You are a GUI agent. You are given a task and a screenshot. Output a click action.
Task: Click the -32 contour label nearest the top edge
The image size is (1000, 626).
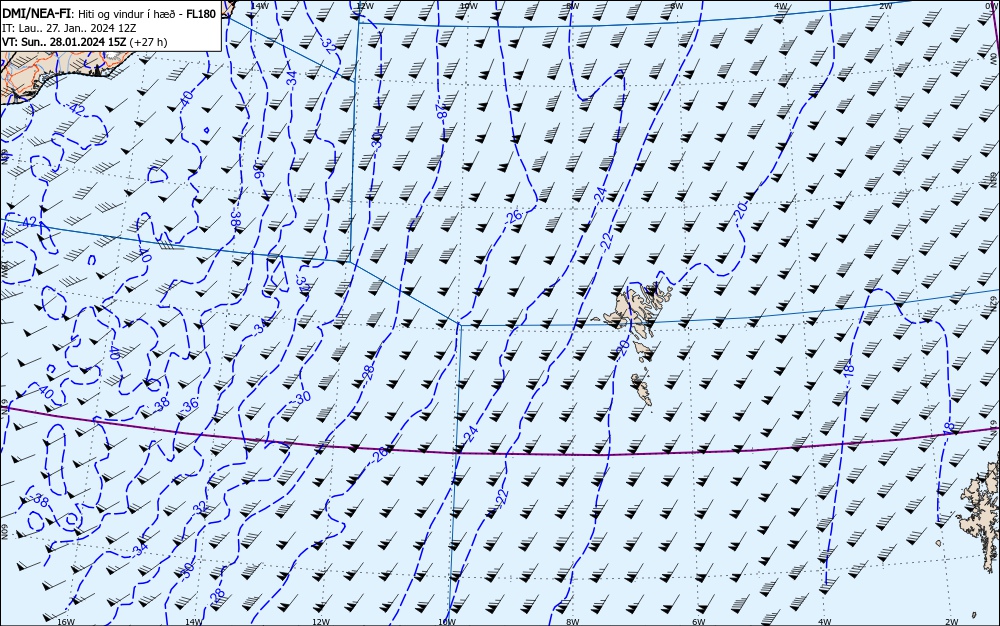327,44
